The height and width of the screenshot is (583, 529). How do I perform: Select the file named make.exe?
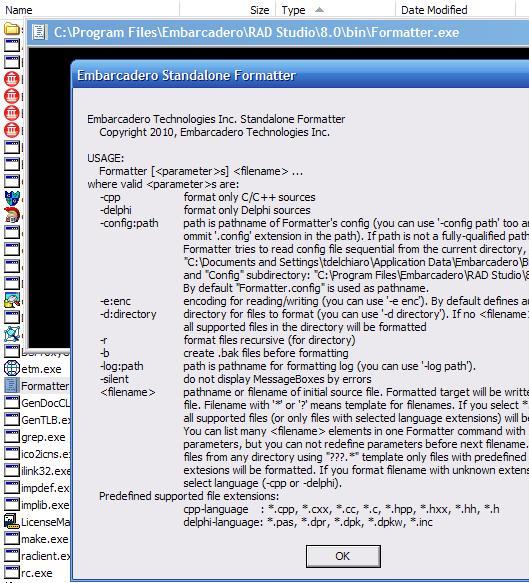tap(45, 539)
